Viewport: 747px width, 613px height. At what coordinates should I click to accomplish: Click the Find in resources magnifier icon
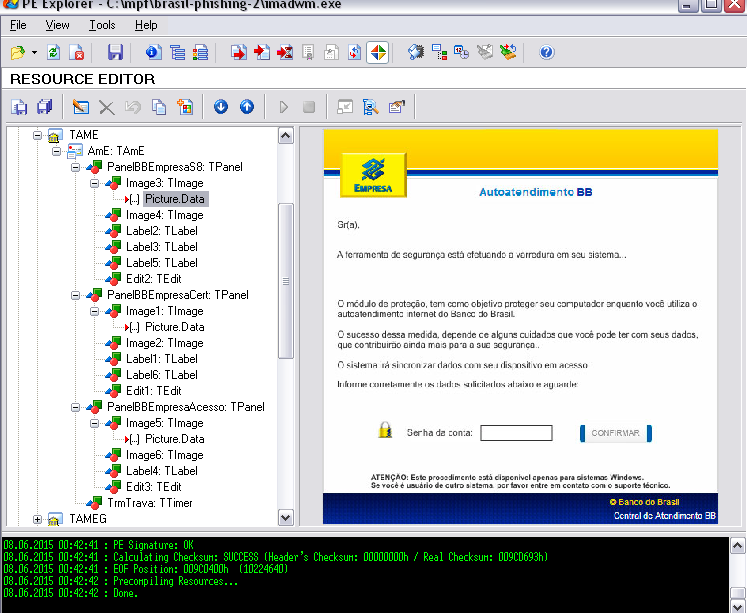tap(371, 107)
